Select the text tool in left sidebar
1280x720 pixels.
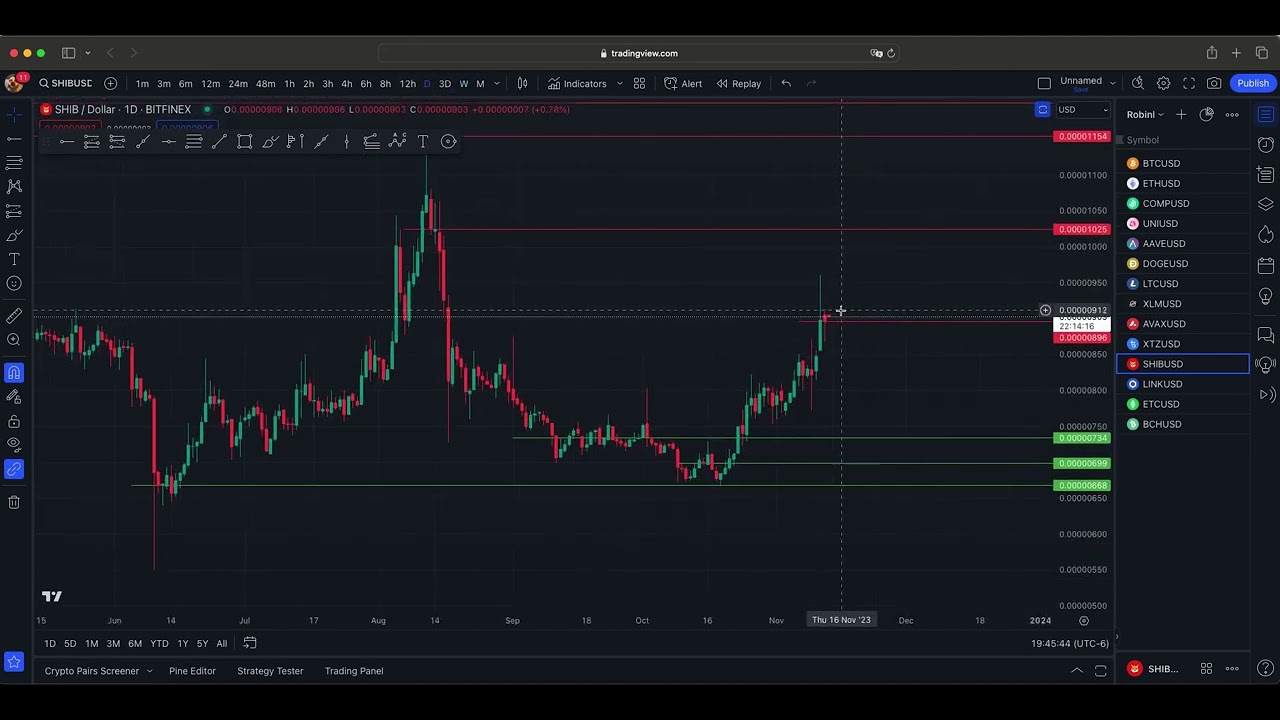(x=14, y=259)
